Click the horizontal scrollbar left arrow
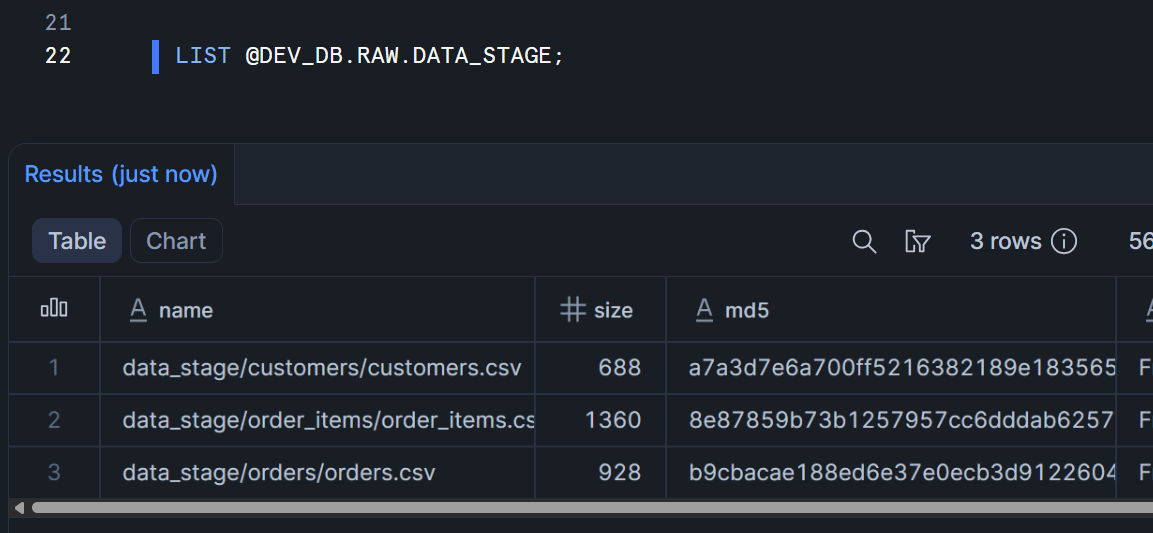Image resolution: width=1153 pixels, height=533 pixels. pyautogui.click(x=18, y=508)
